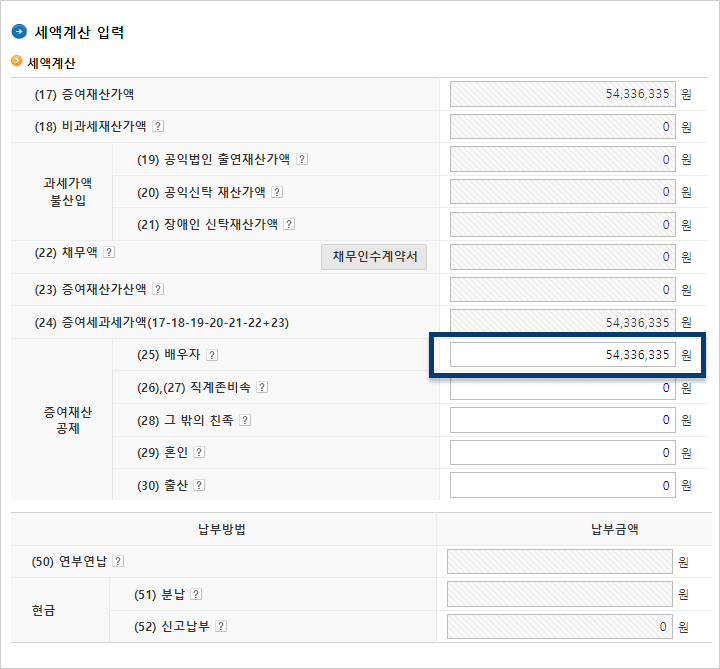Screen dimensions: 720x669
Task: Open help icon for (19) 공익법인 출연재산가액
Action: pos(302,159)
